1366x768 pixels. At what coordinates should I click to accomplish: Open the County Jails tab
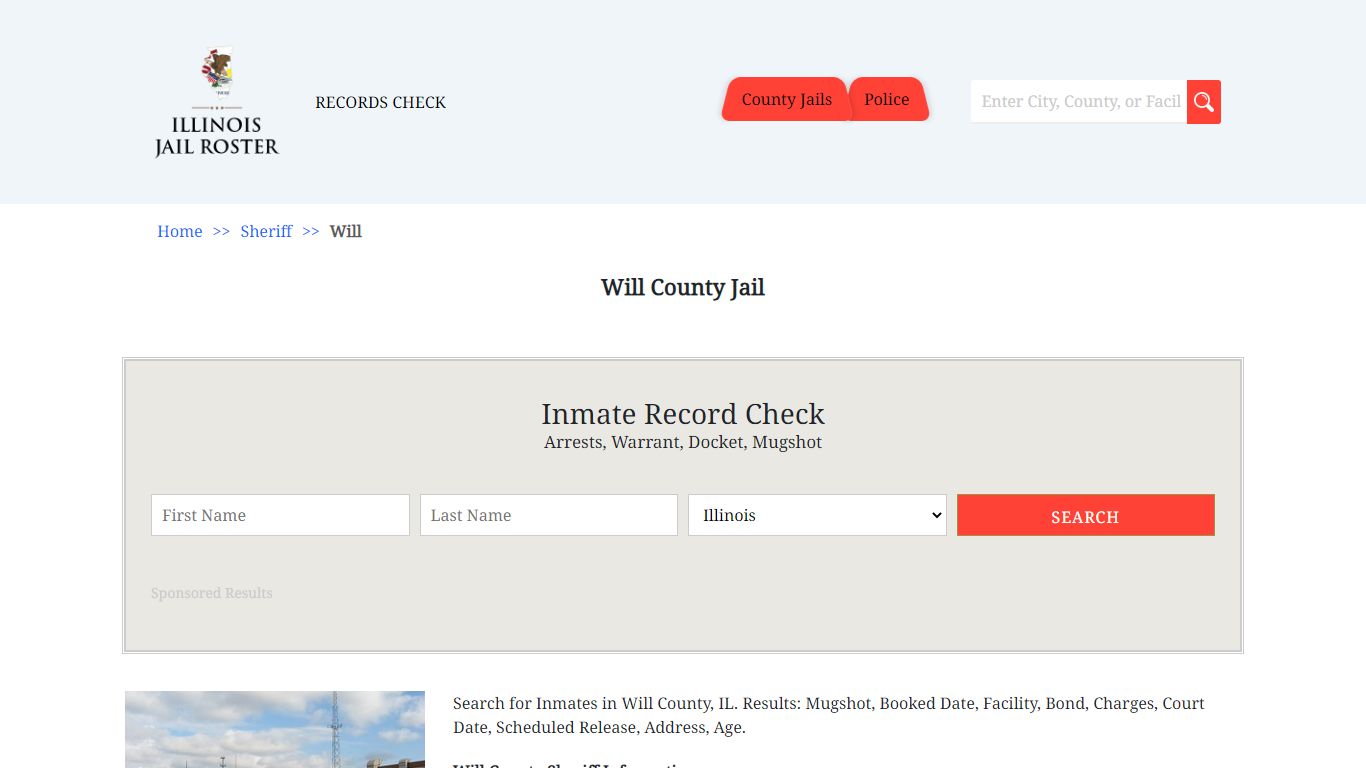[786, 99]
